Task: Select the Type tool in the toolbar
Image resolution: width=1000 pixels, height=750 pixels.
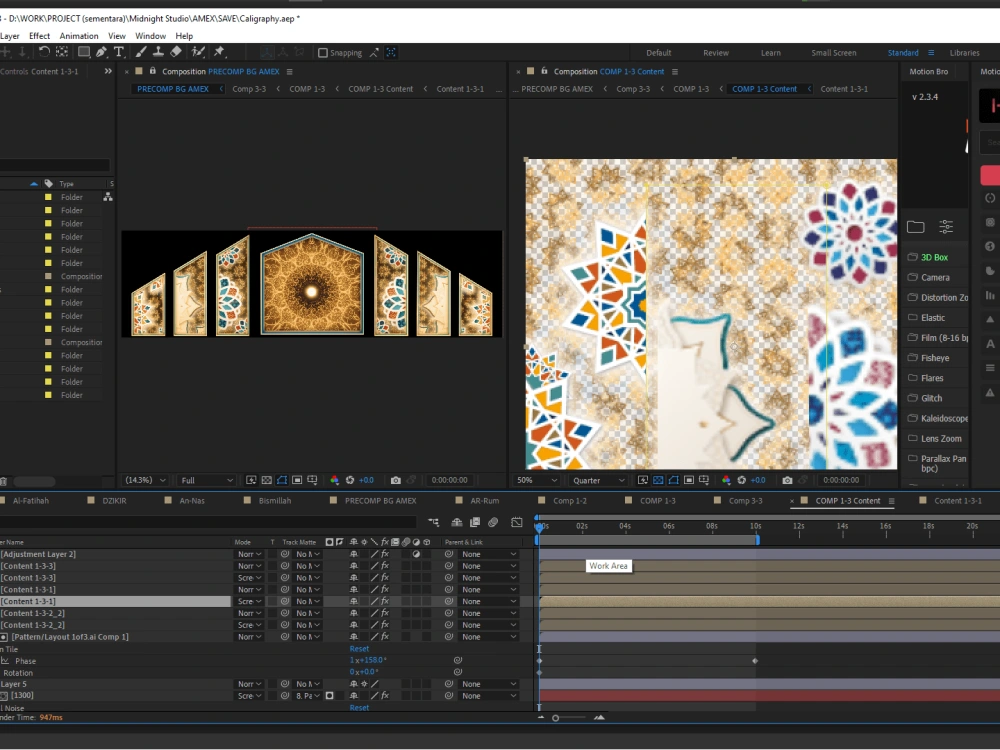Action: 119,50
